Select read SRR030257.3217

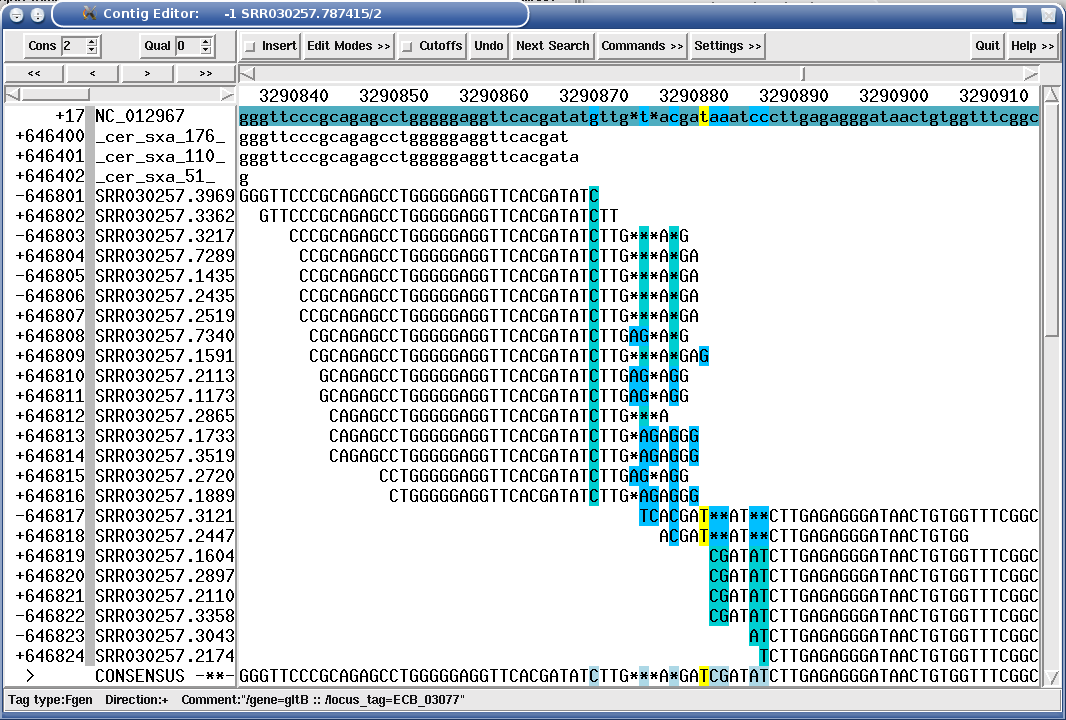click(165, 236)
